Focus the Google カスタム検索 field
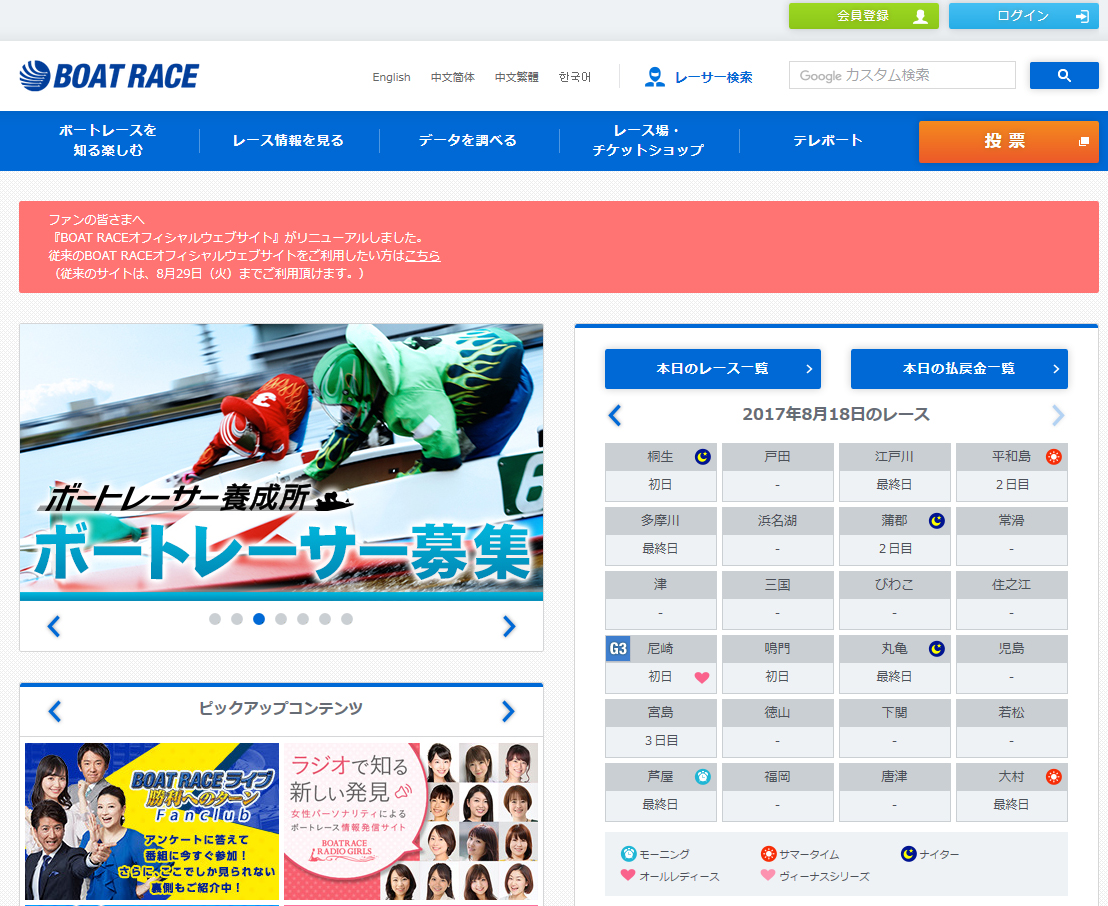This screenshot has width=1108, height=906. click(902, 75)
